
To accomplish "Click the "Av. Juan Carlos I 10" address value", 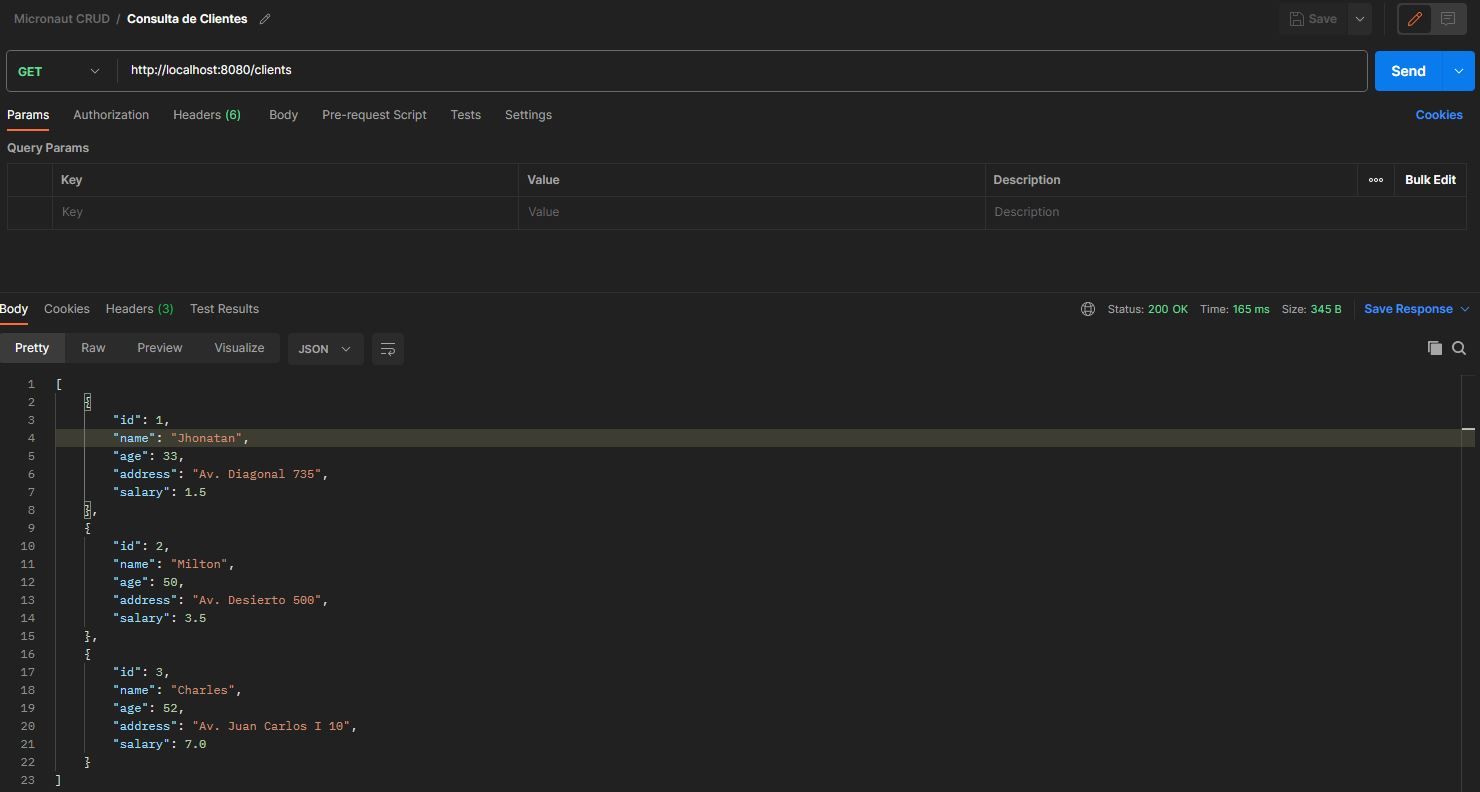I will click(272, 726).
